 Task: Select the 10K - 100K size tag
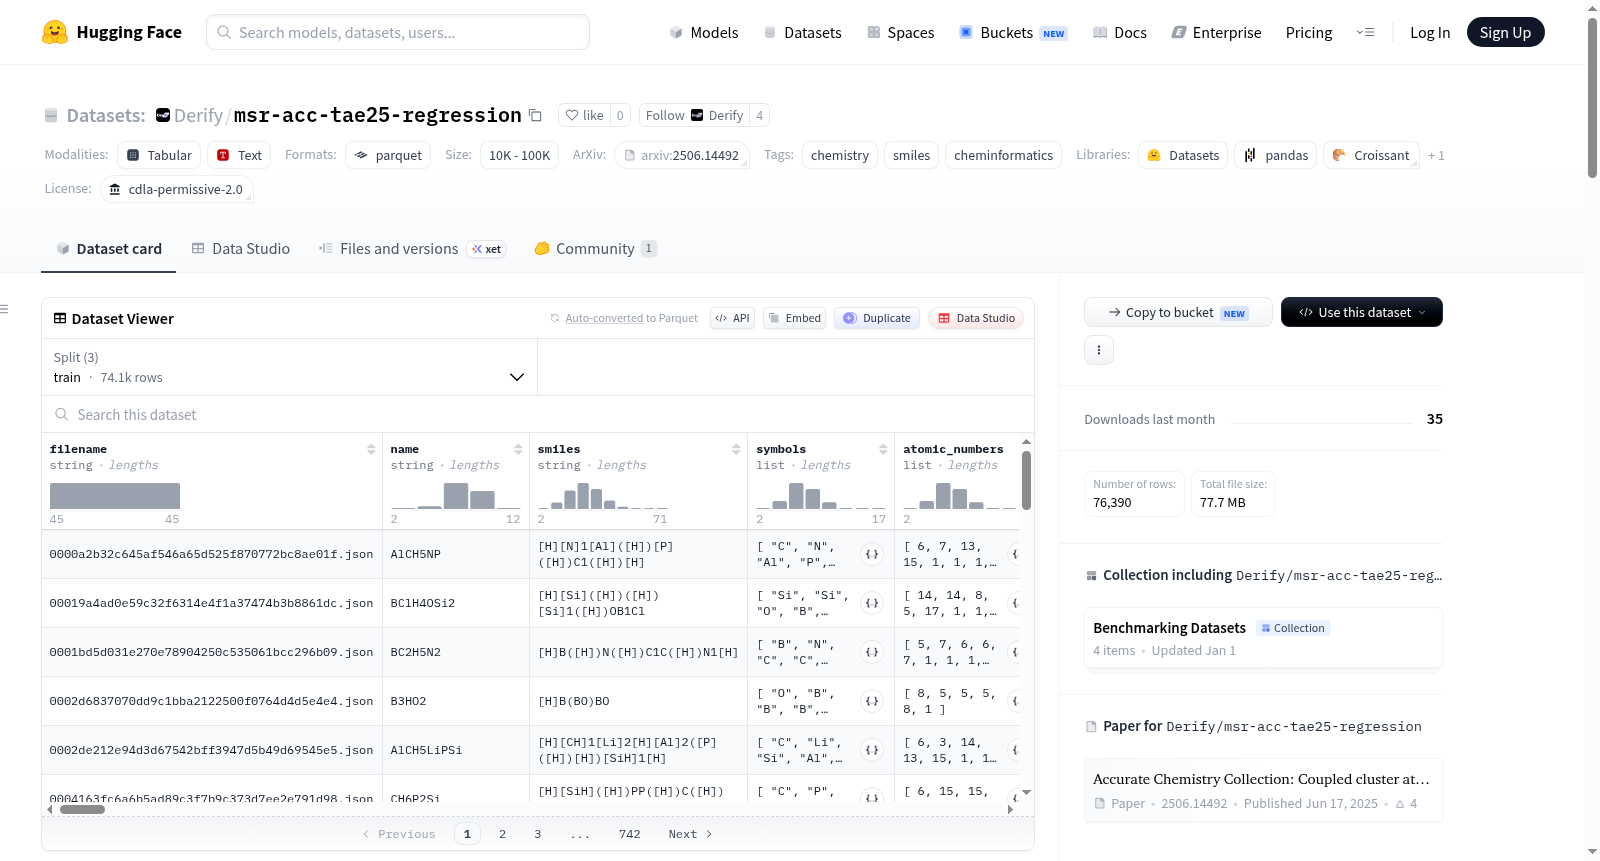(x=519, y=155)
